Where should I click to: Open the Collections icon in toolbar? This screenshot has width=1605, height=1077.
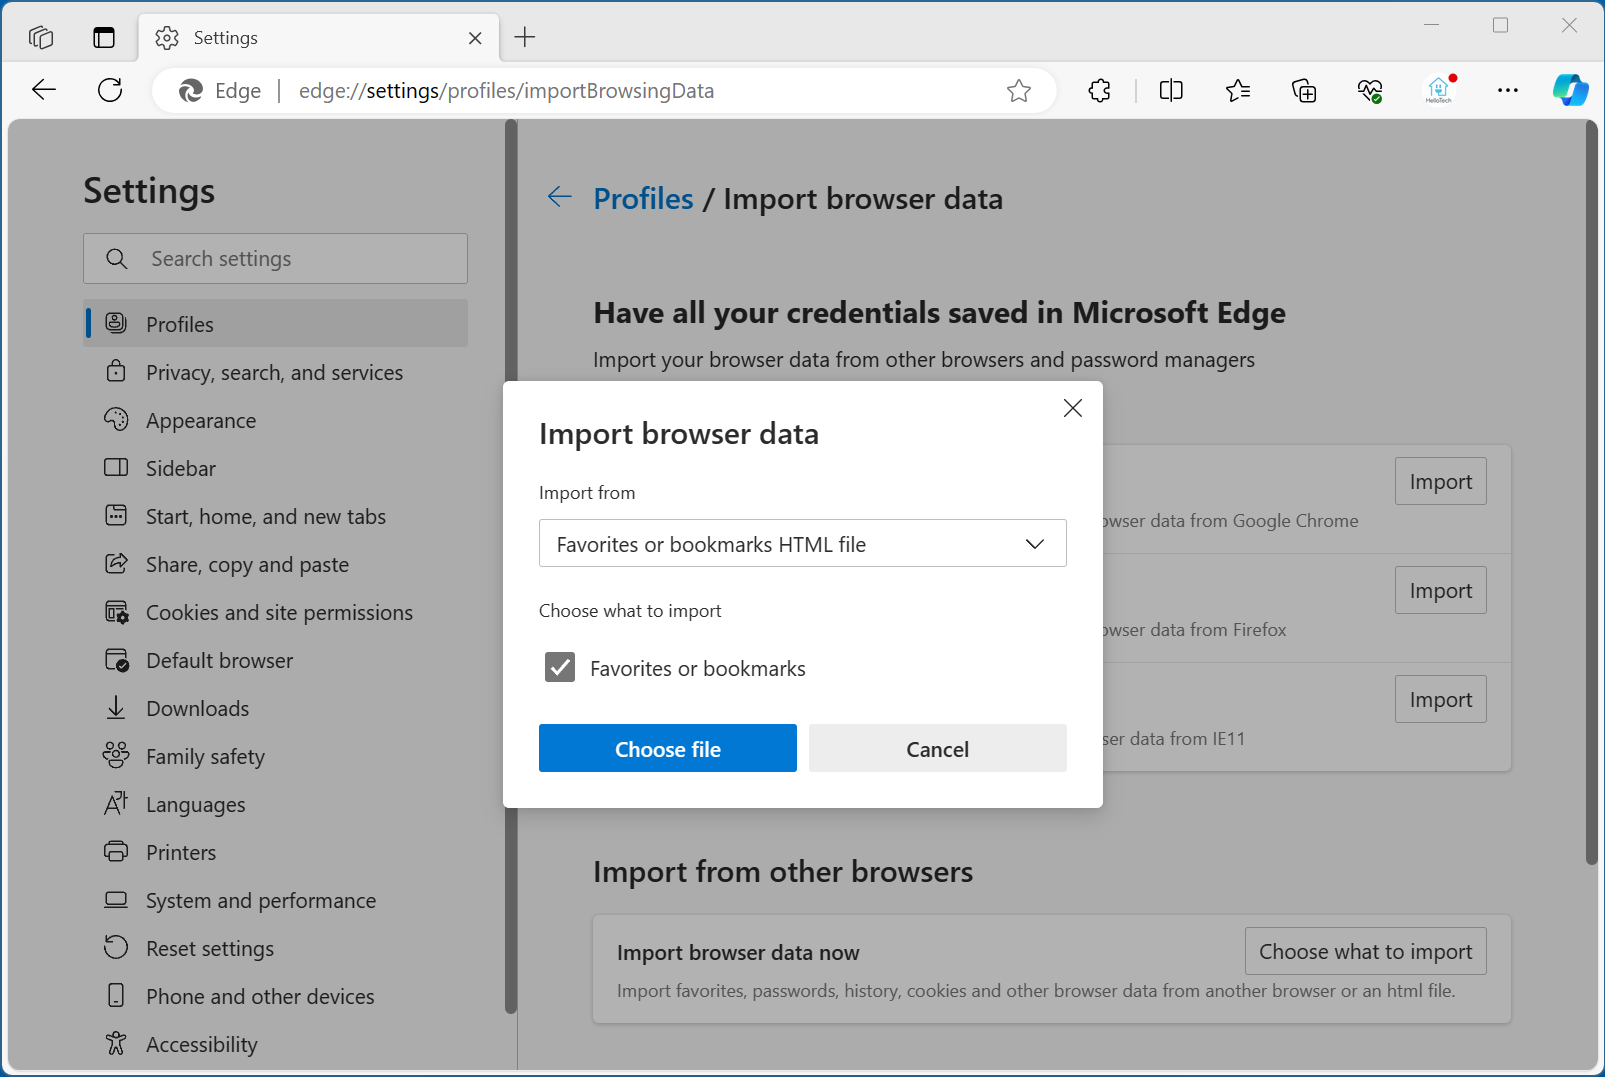point(1304,90)
